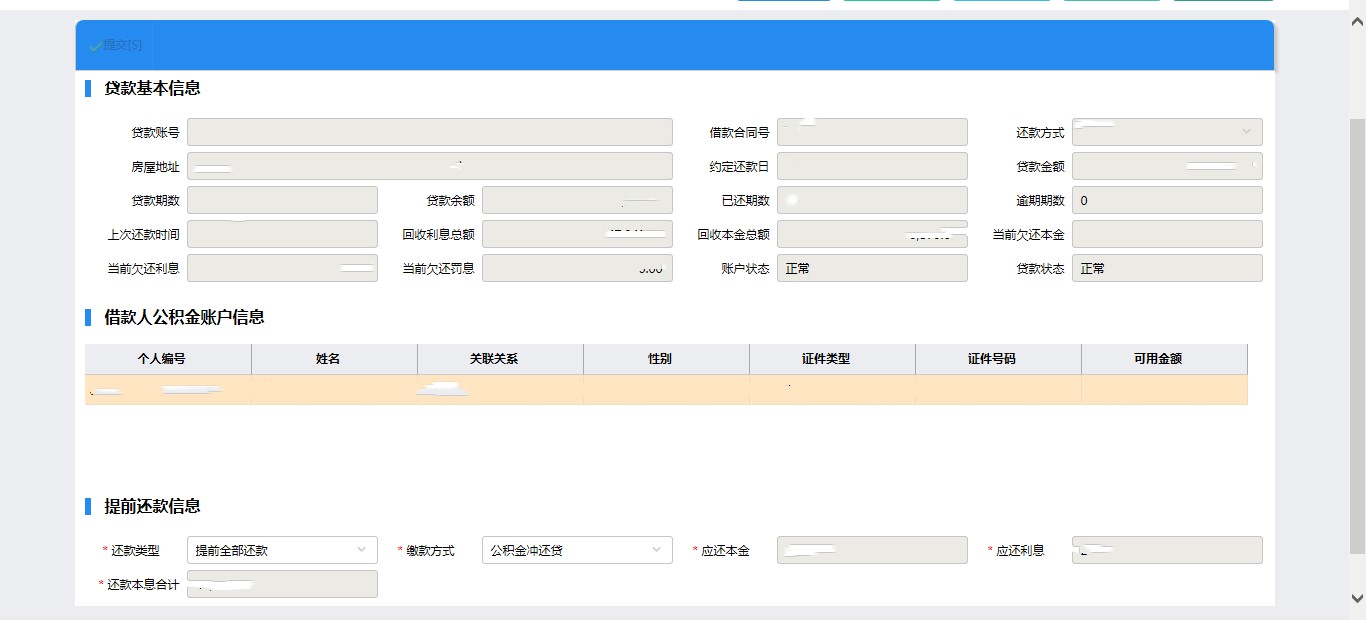Viewport: 1366px width, 620px height.
Task: Click the 上次还款时间 field
Action: tap(282, 234)
